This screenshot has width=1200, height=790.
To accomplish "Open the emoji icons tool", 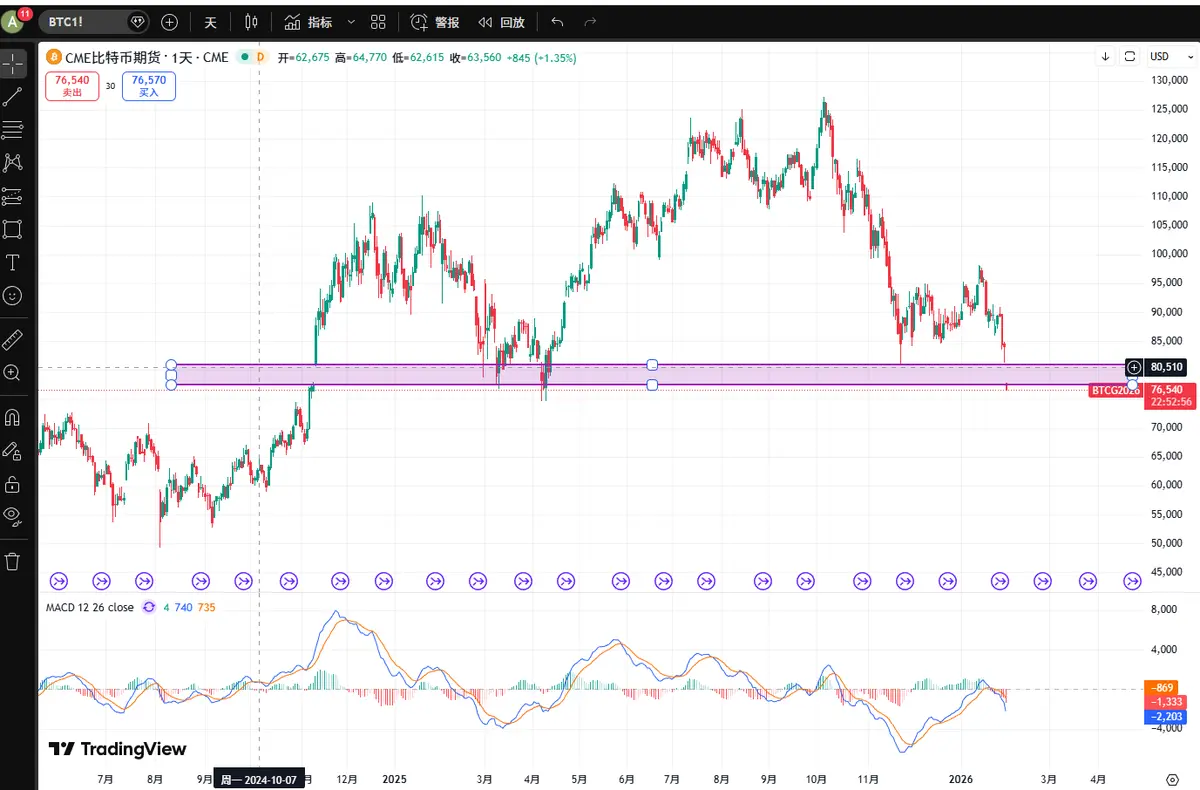I will 13,295.
